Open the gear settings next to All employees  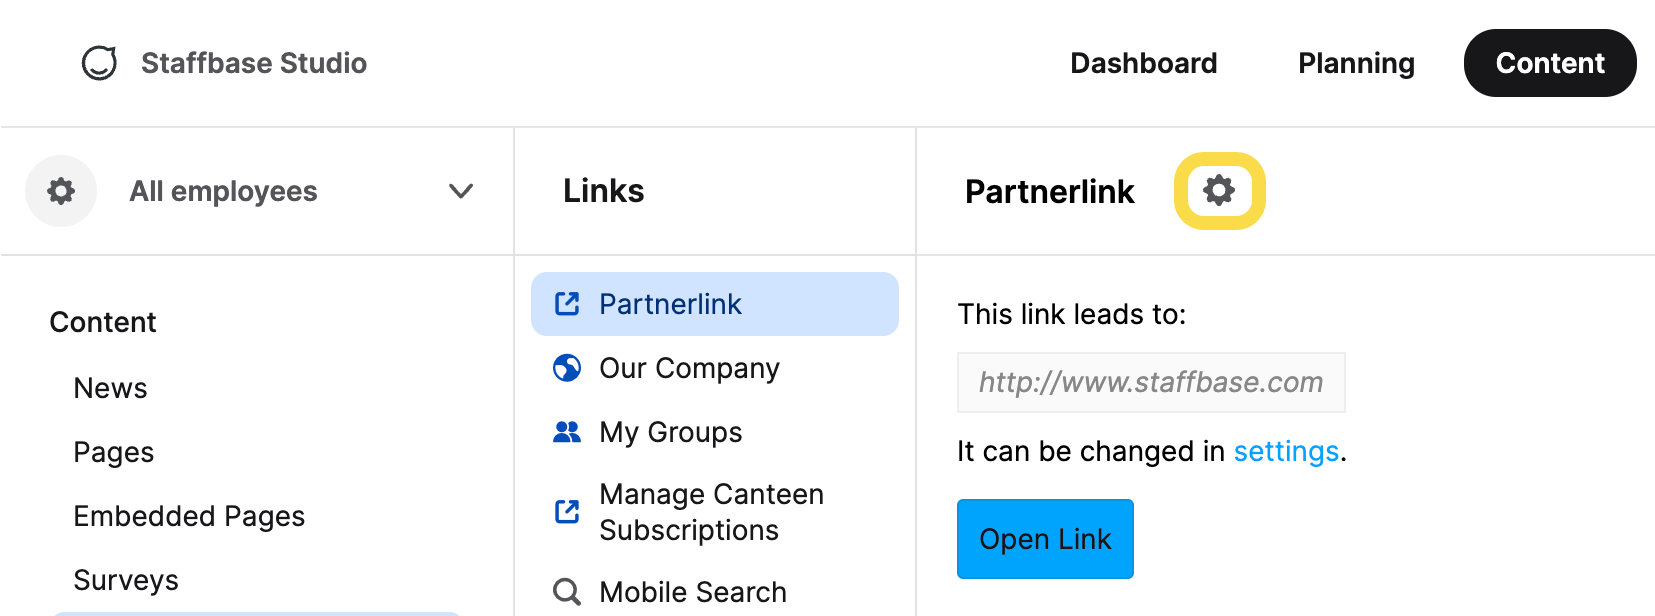point(61,191)
